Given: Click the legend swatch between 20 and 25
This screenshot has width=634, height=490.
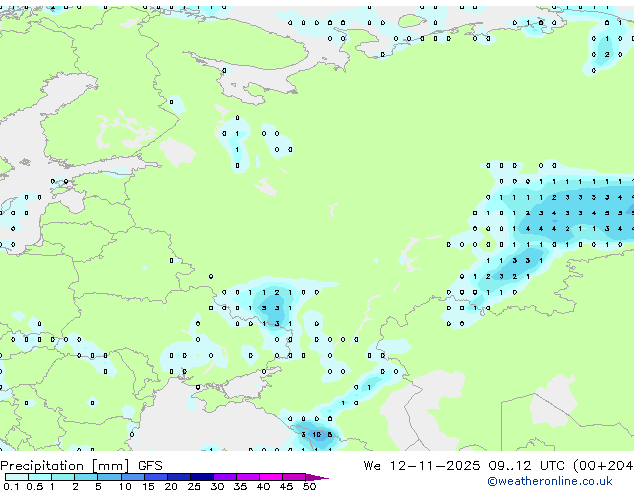Looking at the screenshot, I should 179,477.
